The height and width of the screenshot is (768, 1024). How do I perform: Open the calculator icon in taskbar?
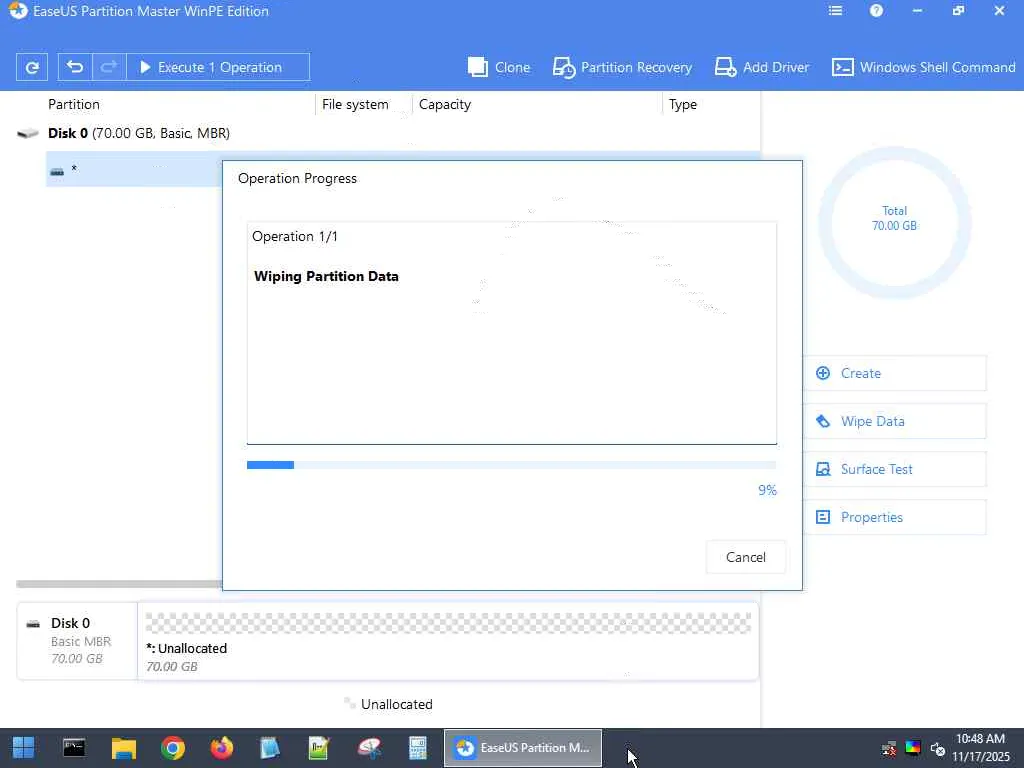tap(417, 748)
